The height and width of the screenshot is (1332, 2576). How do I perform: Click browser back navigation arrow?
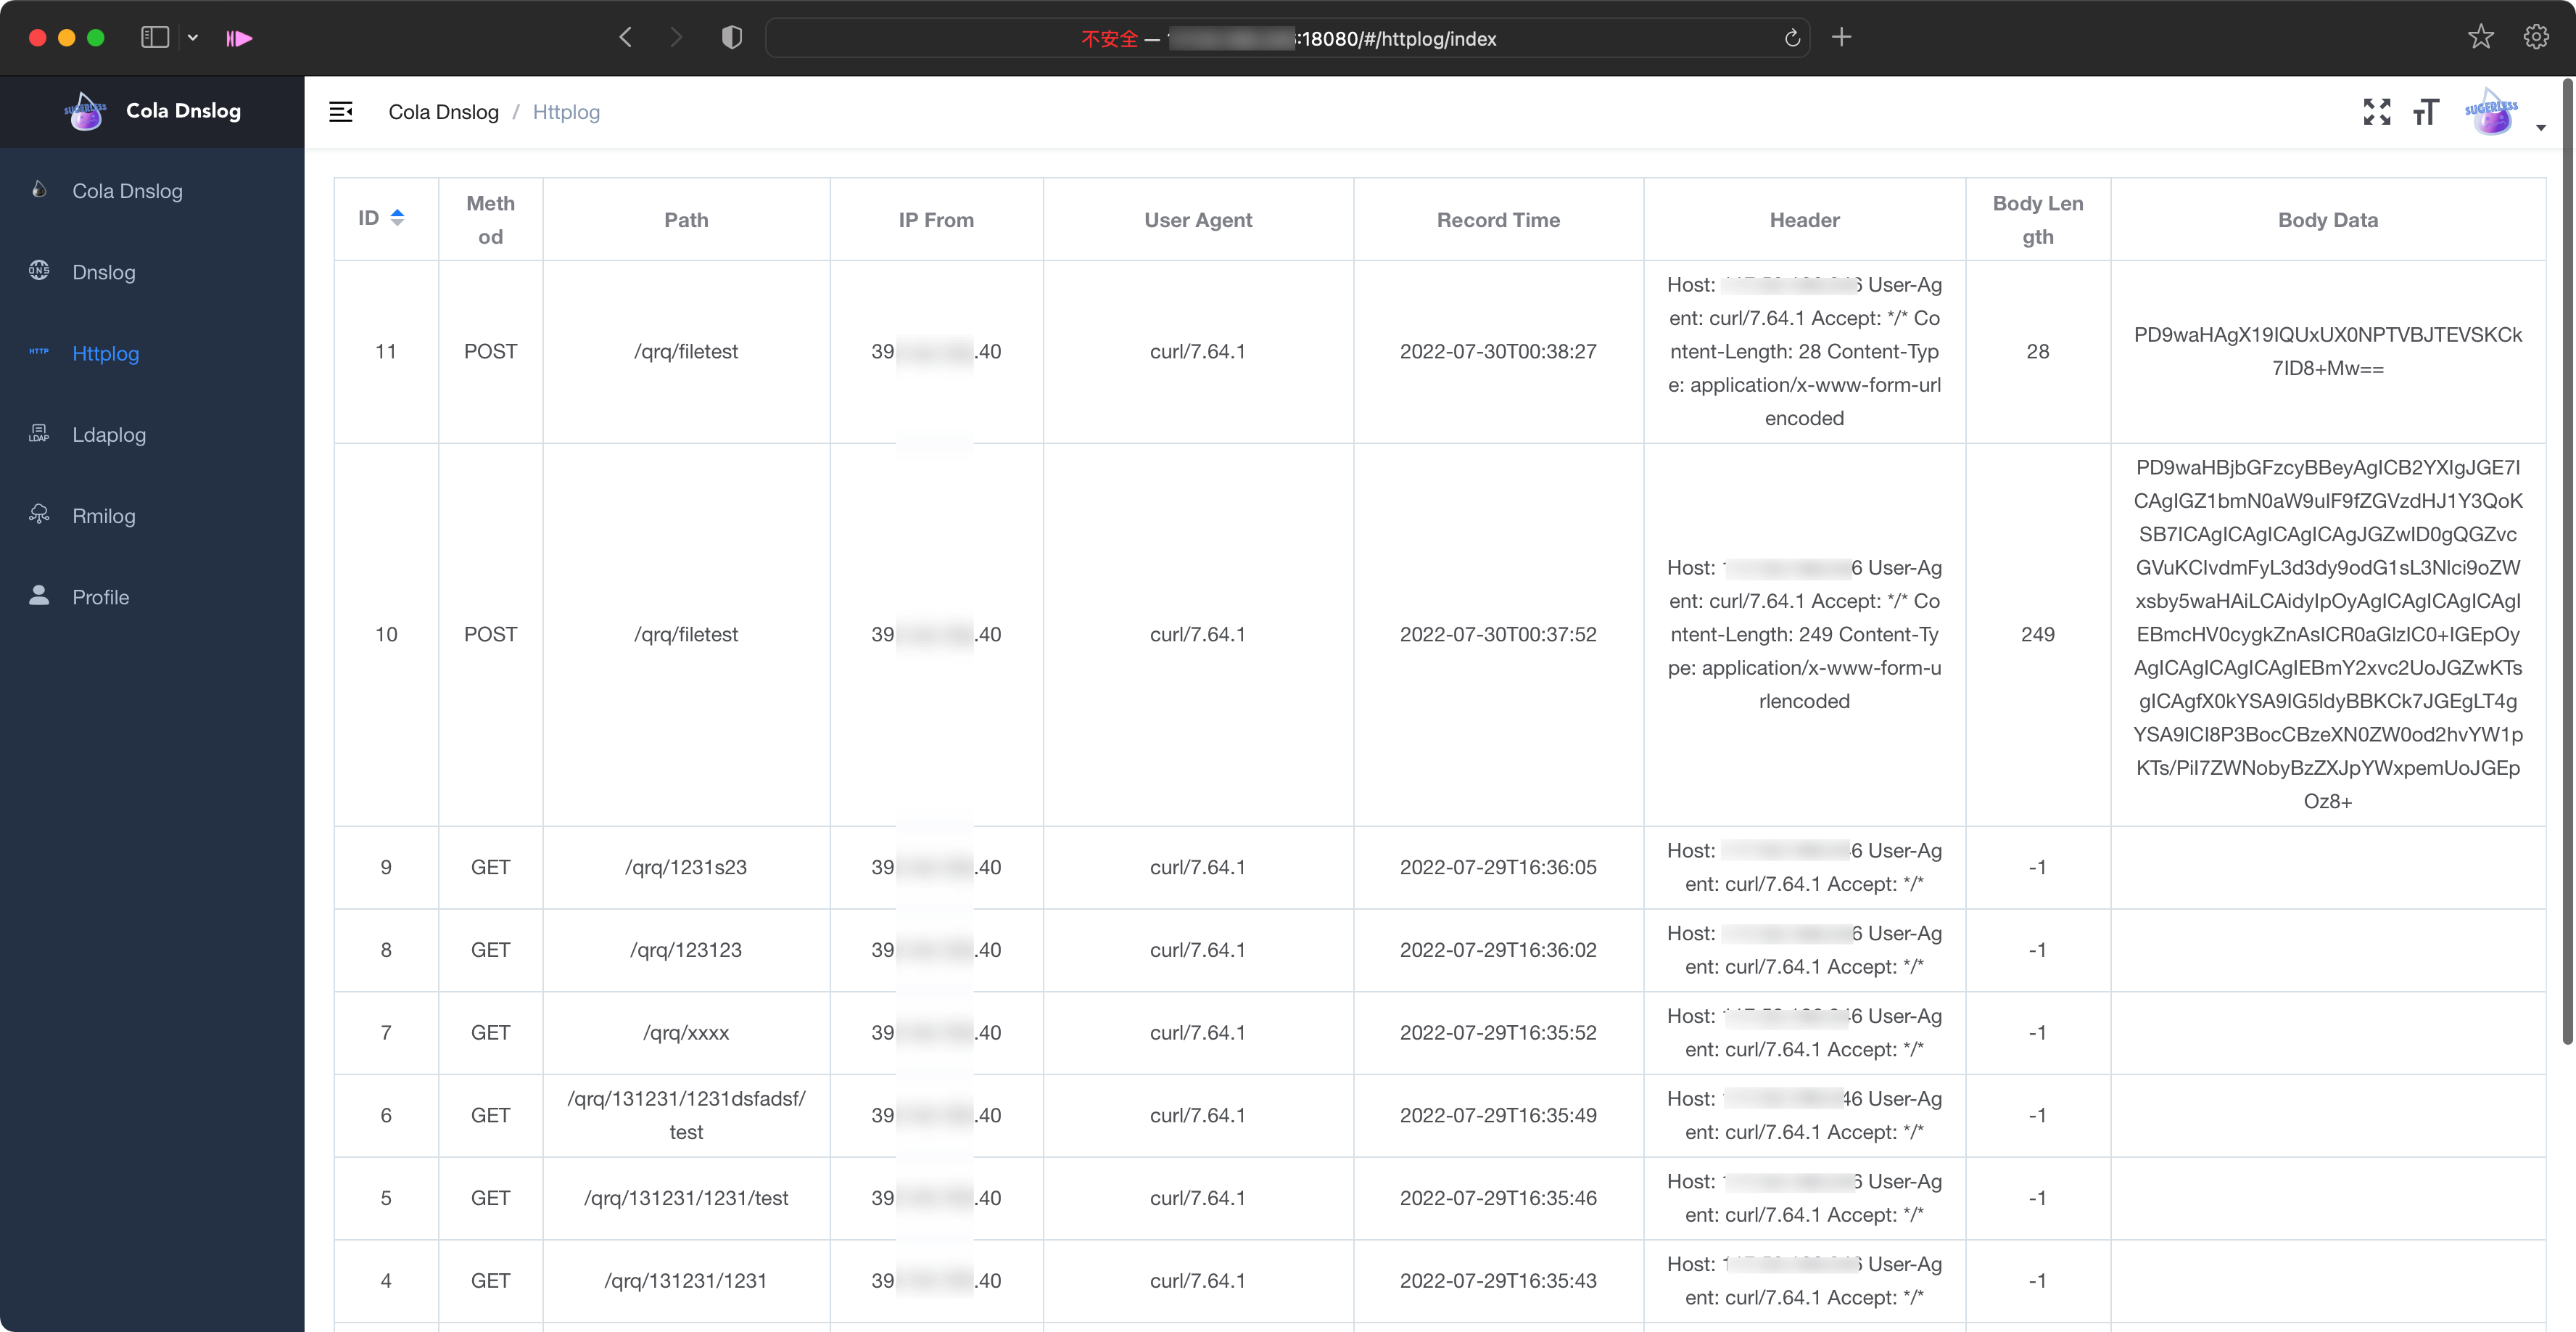pyautogui.click(x=626, y=38)
